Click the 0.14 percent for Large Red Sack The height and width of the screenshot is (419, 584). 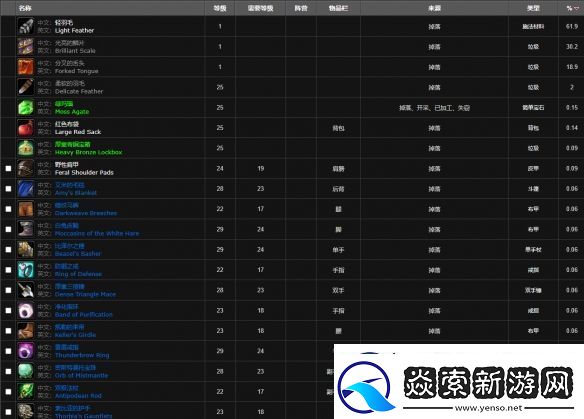point(572,128)
